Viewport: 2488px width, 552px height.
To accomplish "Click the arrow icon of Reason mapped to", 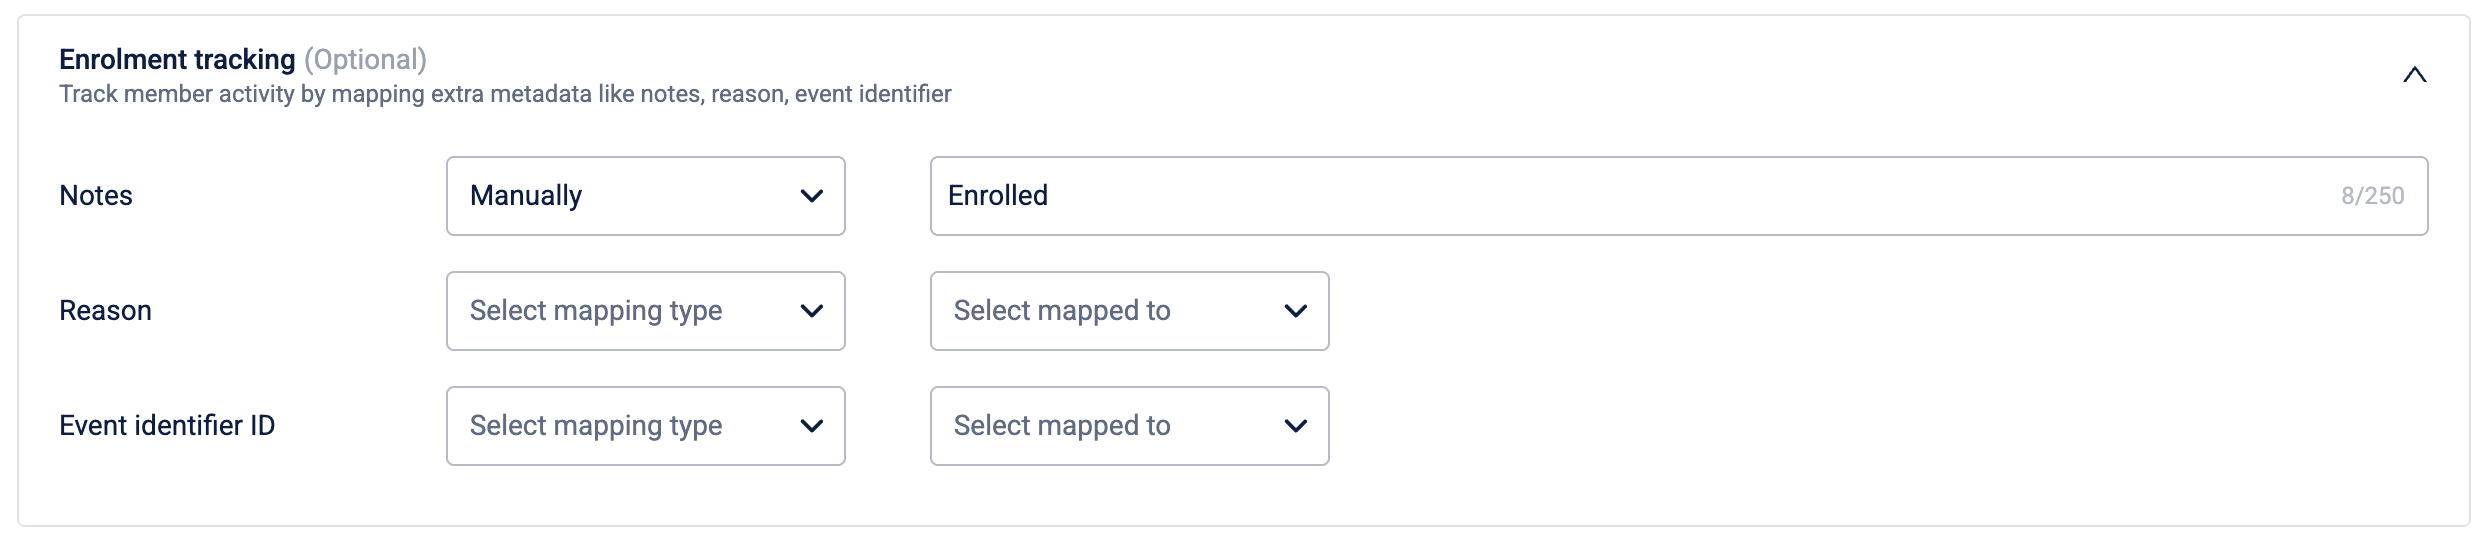I will coord(1295,311).
